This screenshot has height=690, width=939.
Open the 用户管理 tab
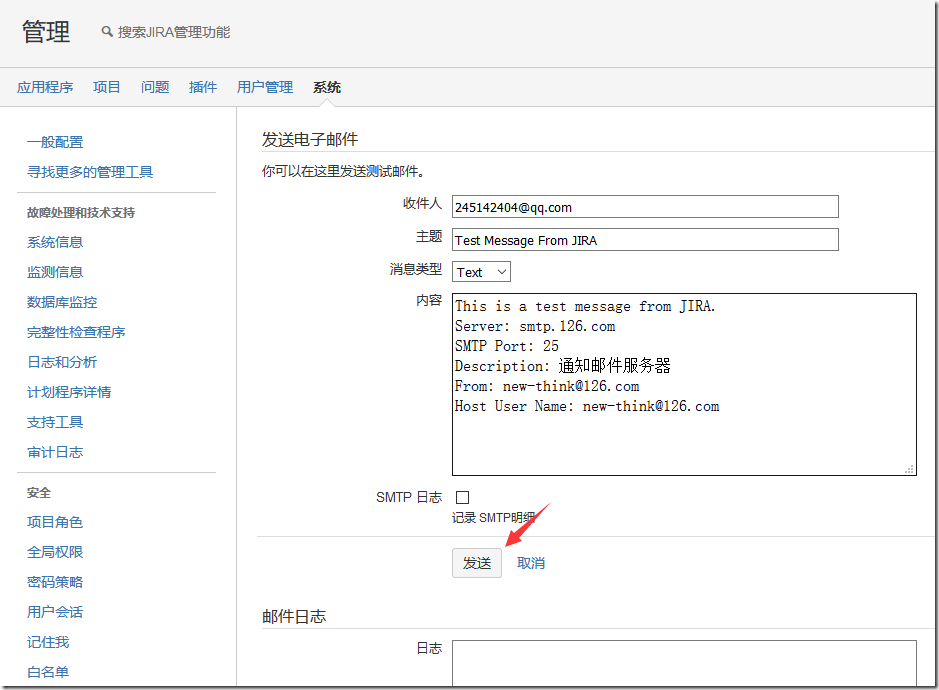[265, 87]
